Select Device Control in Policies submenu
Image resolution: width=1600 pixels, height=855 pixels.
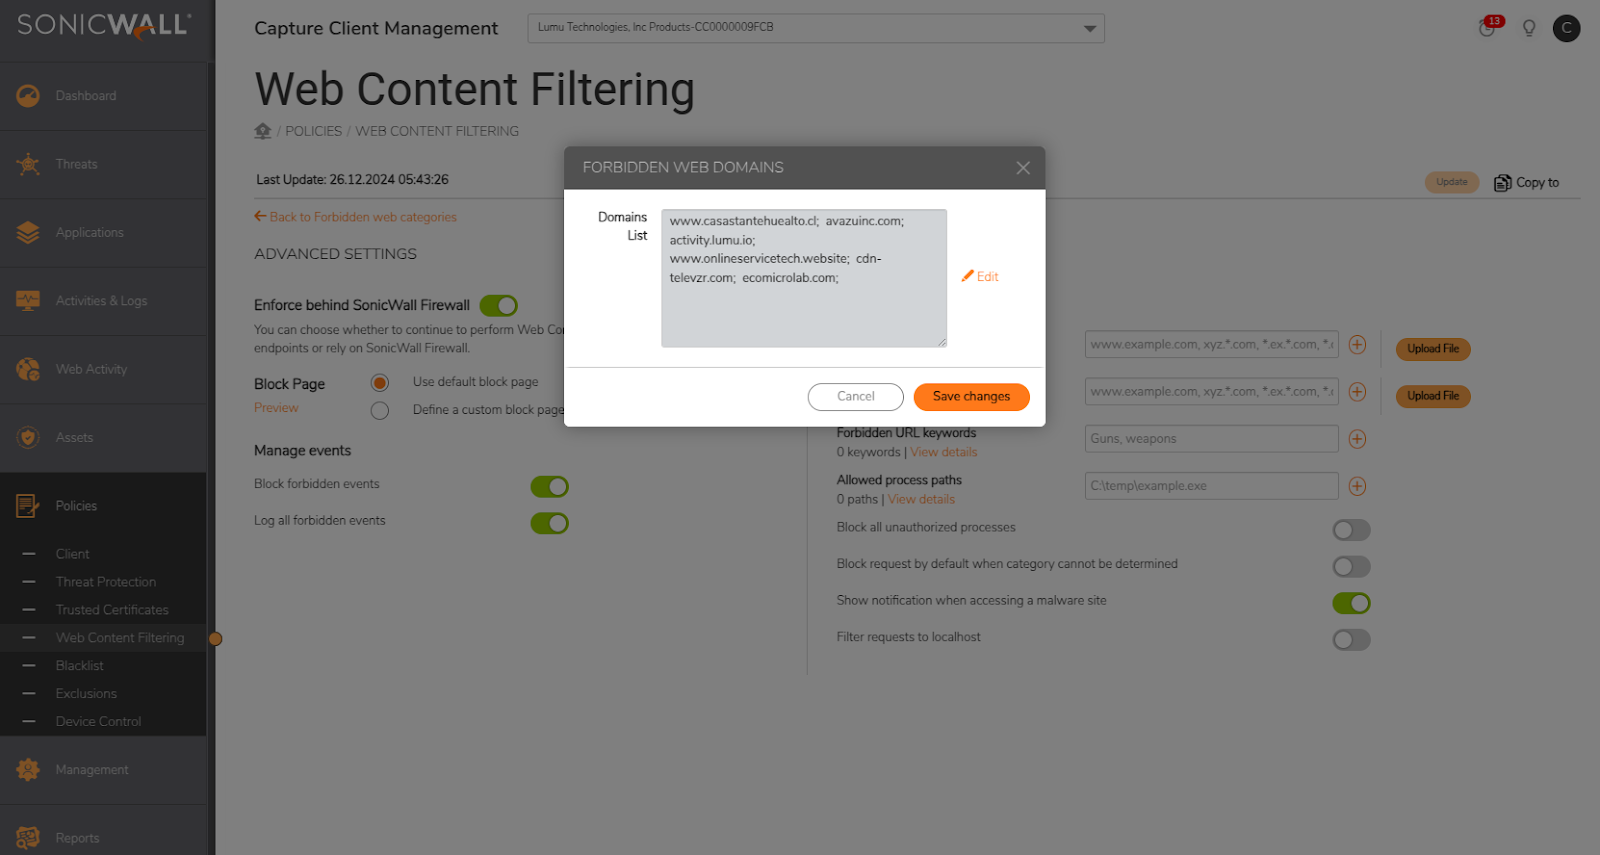(98, 721)
